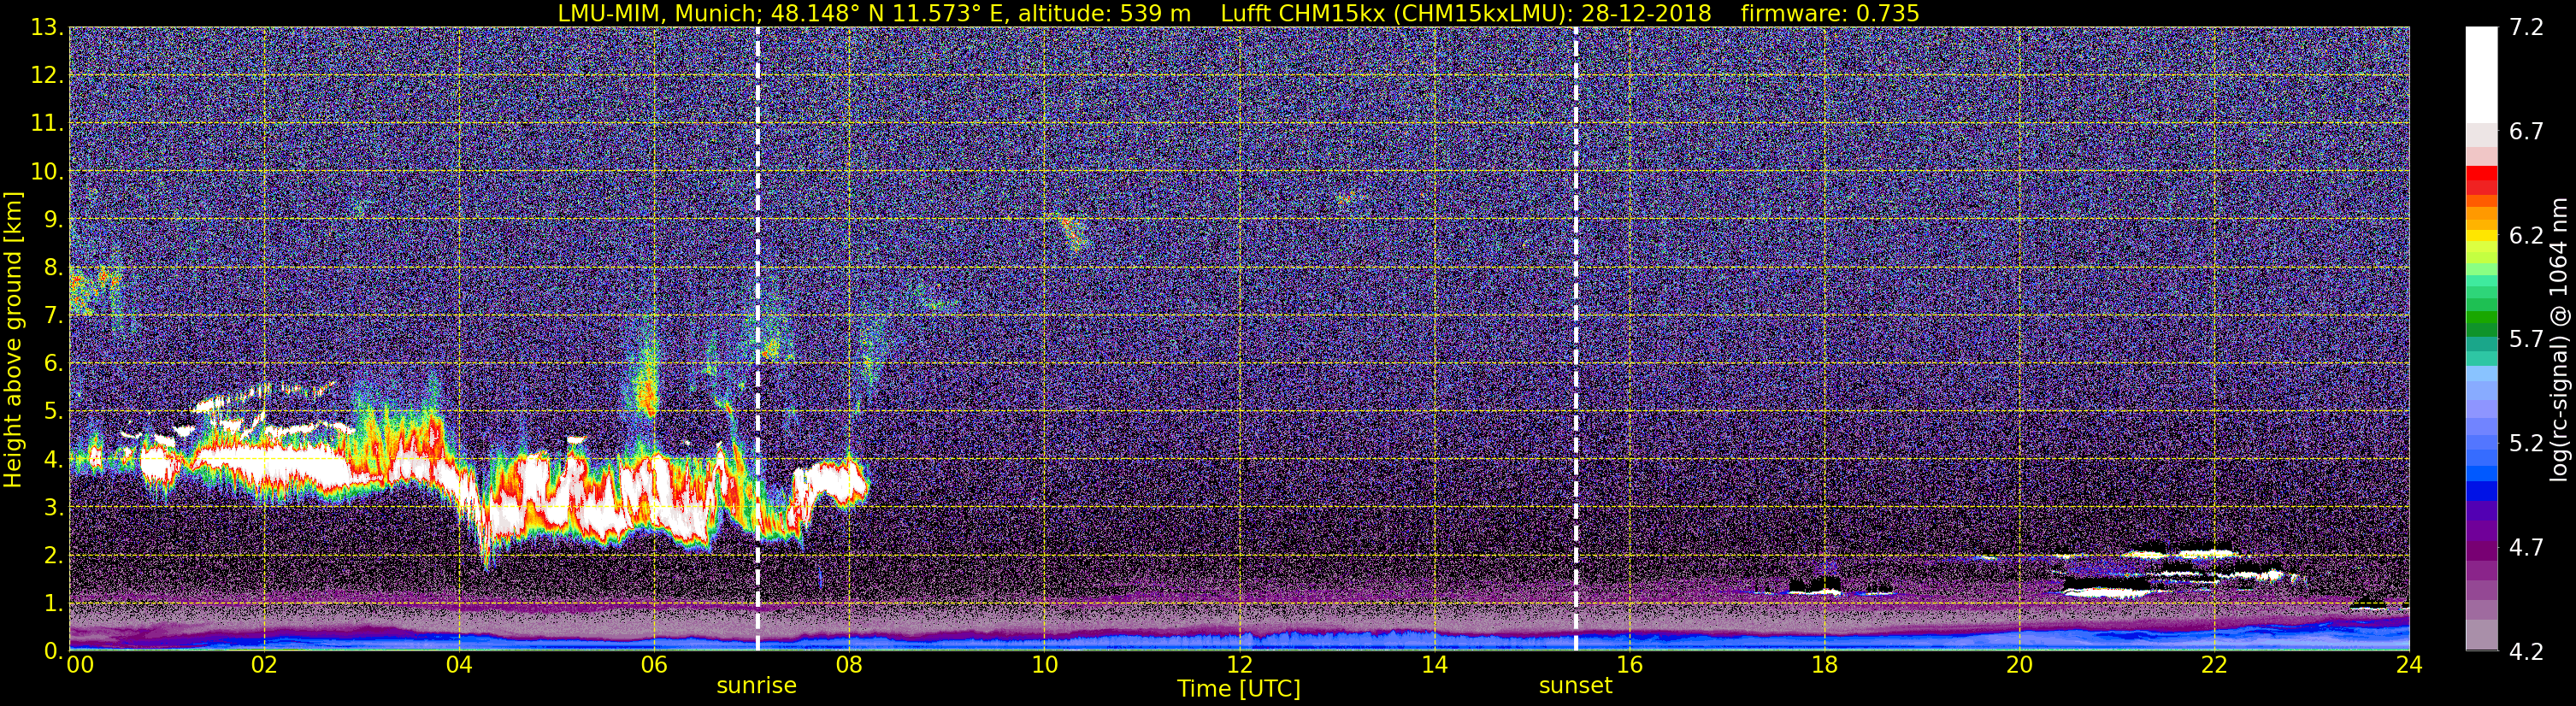Click the time axis tick label 24
The image size is (2576, 706).
(2409, 665)
